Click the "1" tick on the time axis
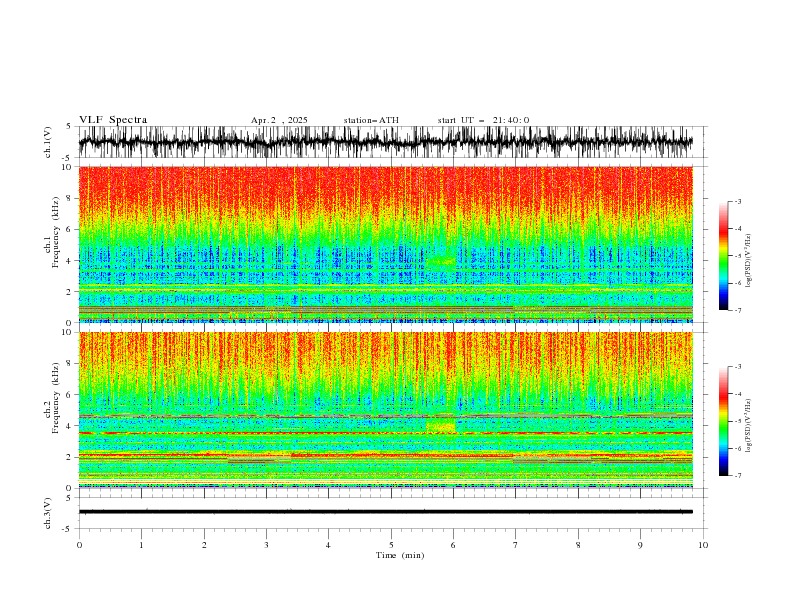This screenshot has width=792, height=612. pyautogui.click(x=141, y=545)
